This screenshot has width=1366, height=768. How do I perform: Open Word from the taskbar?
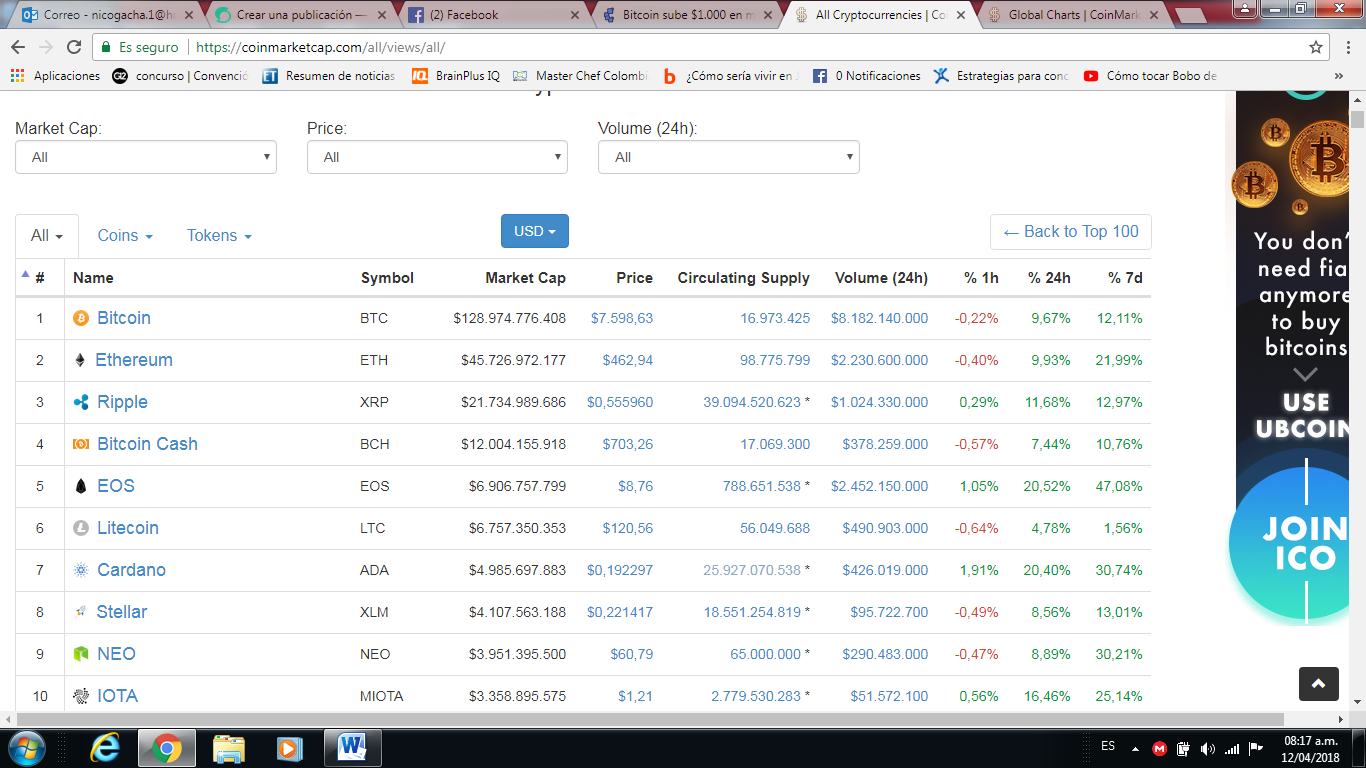(x=353, y=747)
